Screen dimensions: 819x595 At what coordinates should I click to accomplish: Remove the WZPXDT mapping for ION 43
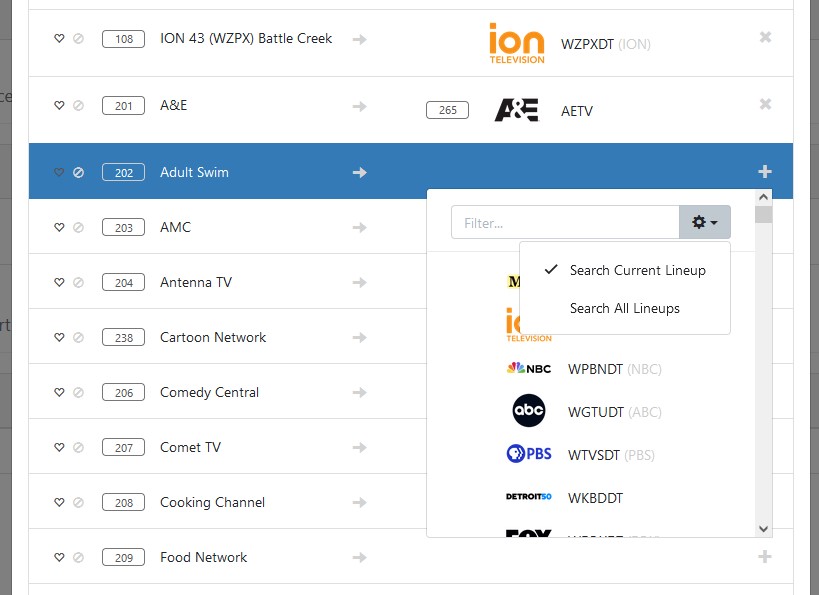[x=765, y=38]
